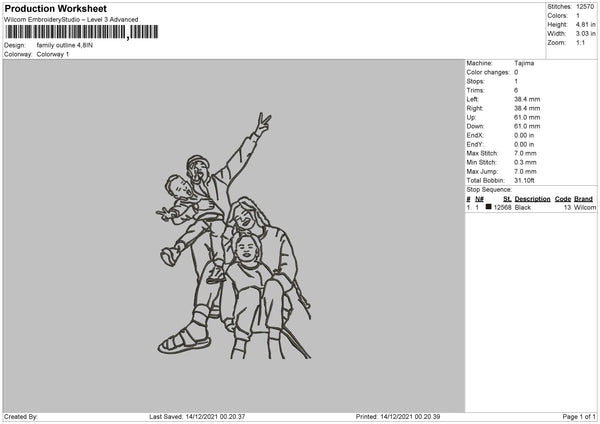Click the 'Black' thread description

523,207
